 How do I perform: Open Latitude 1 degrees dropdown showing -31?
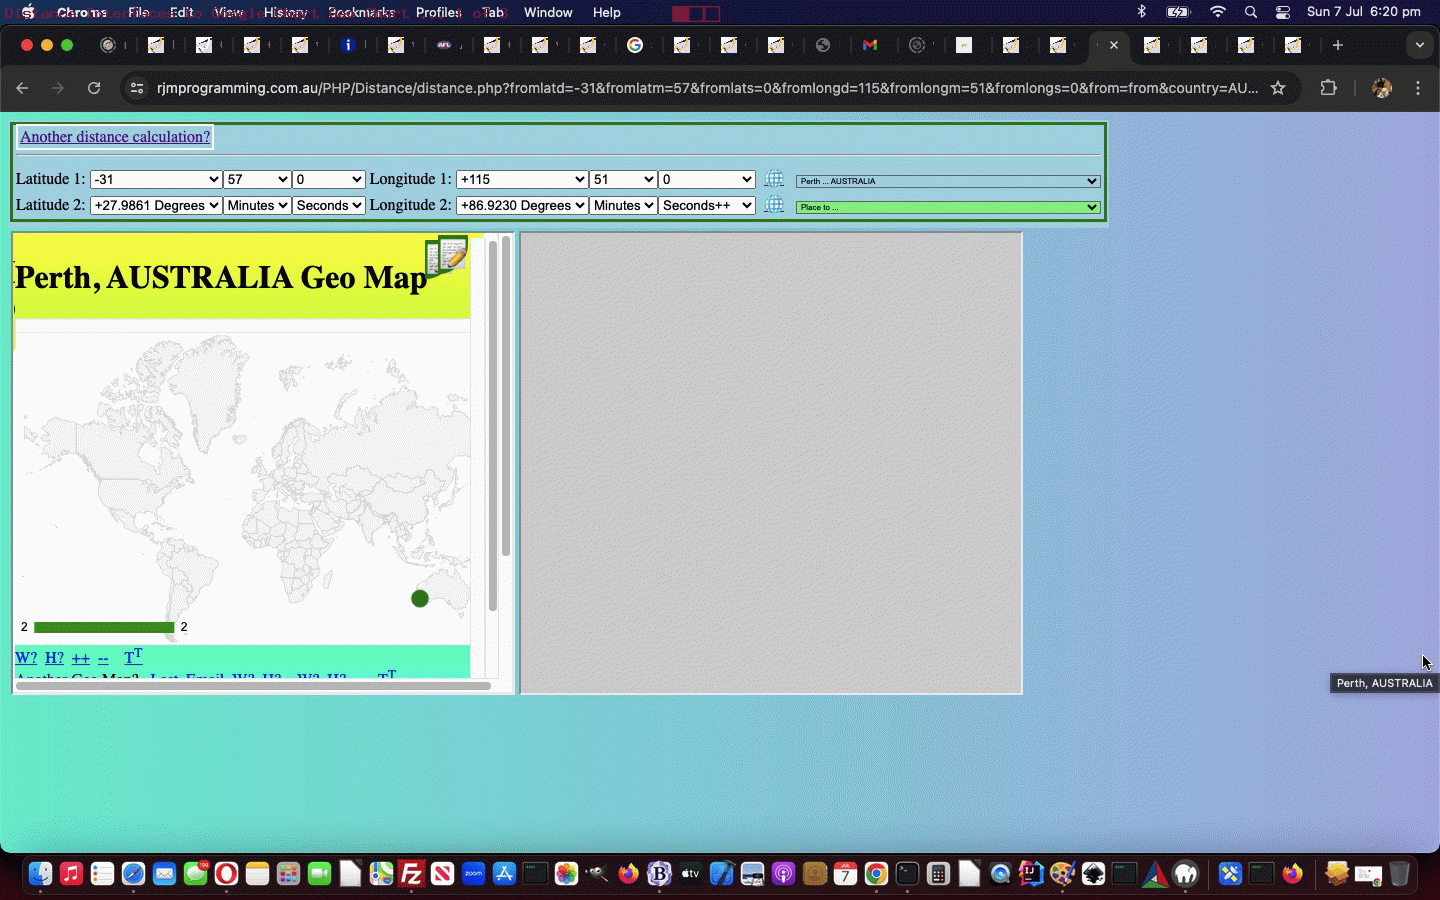click(x=156, y=179)
